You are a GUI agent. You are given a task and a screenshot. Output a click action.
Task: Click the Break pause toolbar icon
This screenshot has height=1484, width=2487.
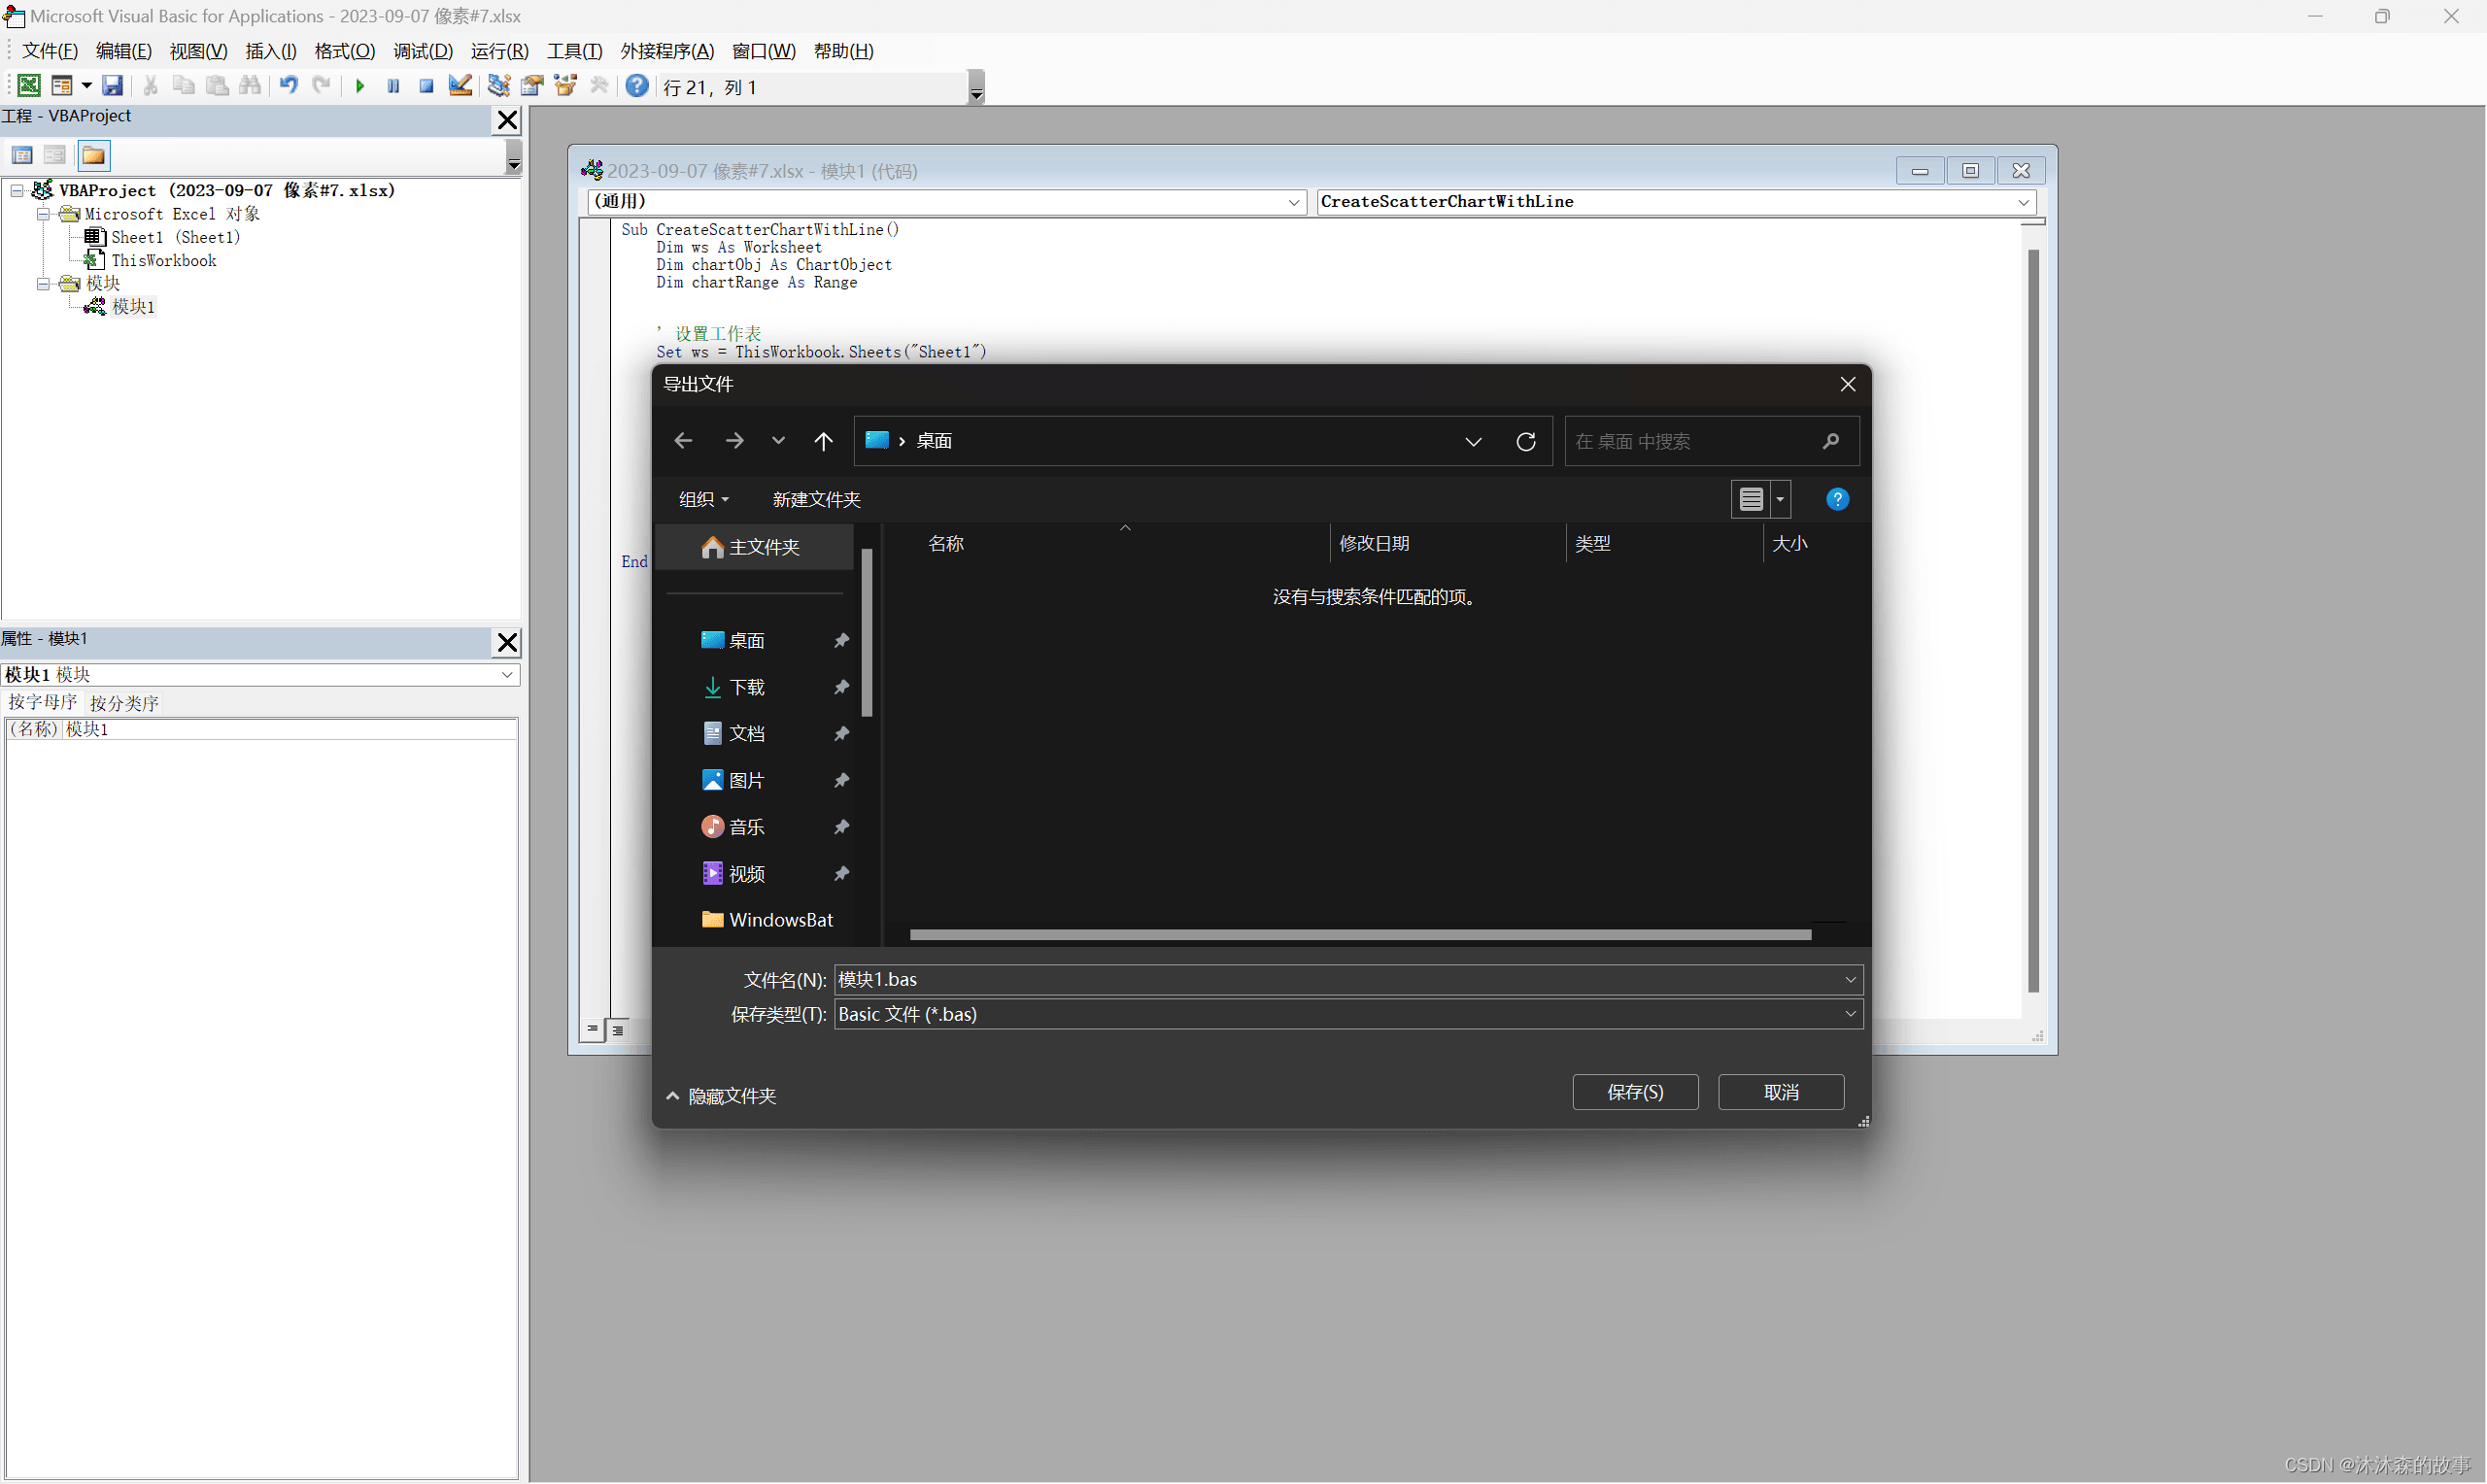(x=394, y=86)
